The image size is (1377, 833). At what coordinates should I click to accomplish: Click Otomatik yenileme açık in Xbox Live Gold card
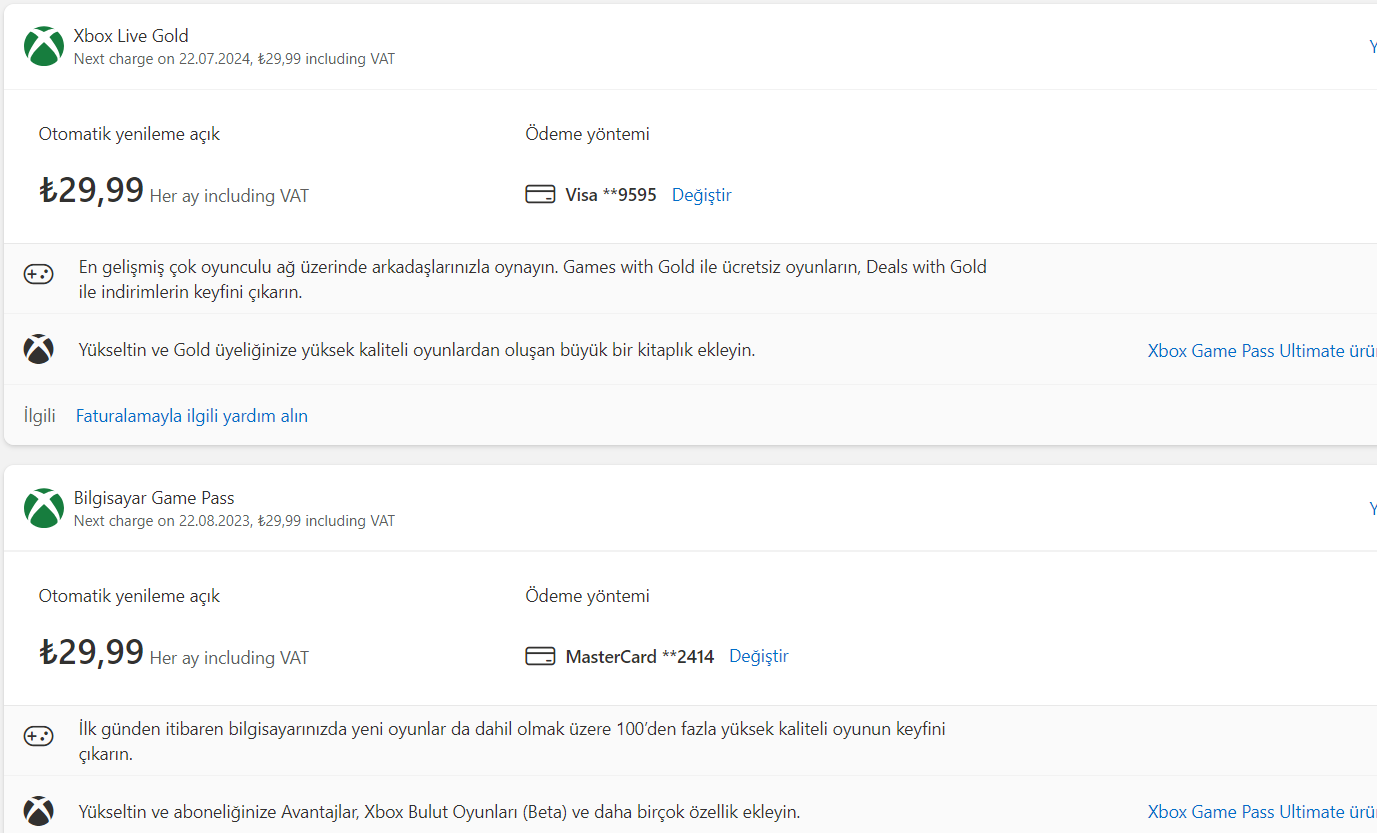(129, 134)
